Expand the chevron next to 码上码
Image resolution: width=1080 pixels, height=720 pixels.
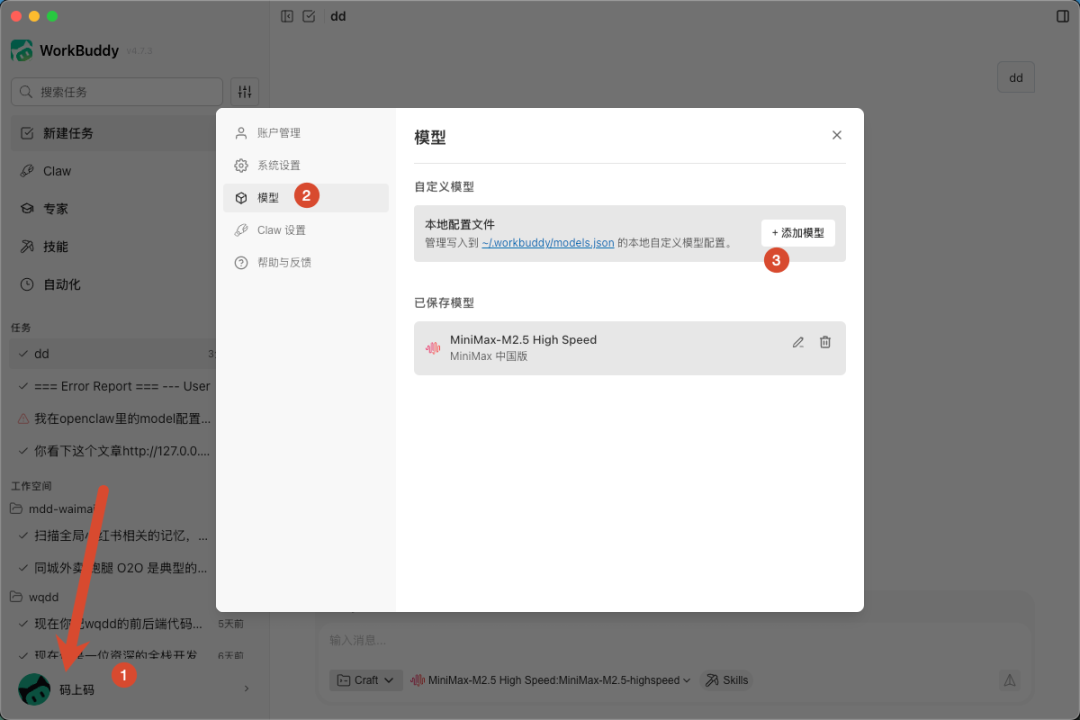click(246, 689)
